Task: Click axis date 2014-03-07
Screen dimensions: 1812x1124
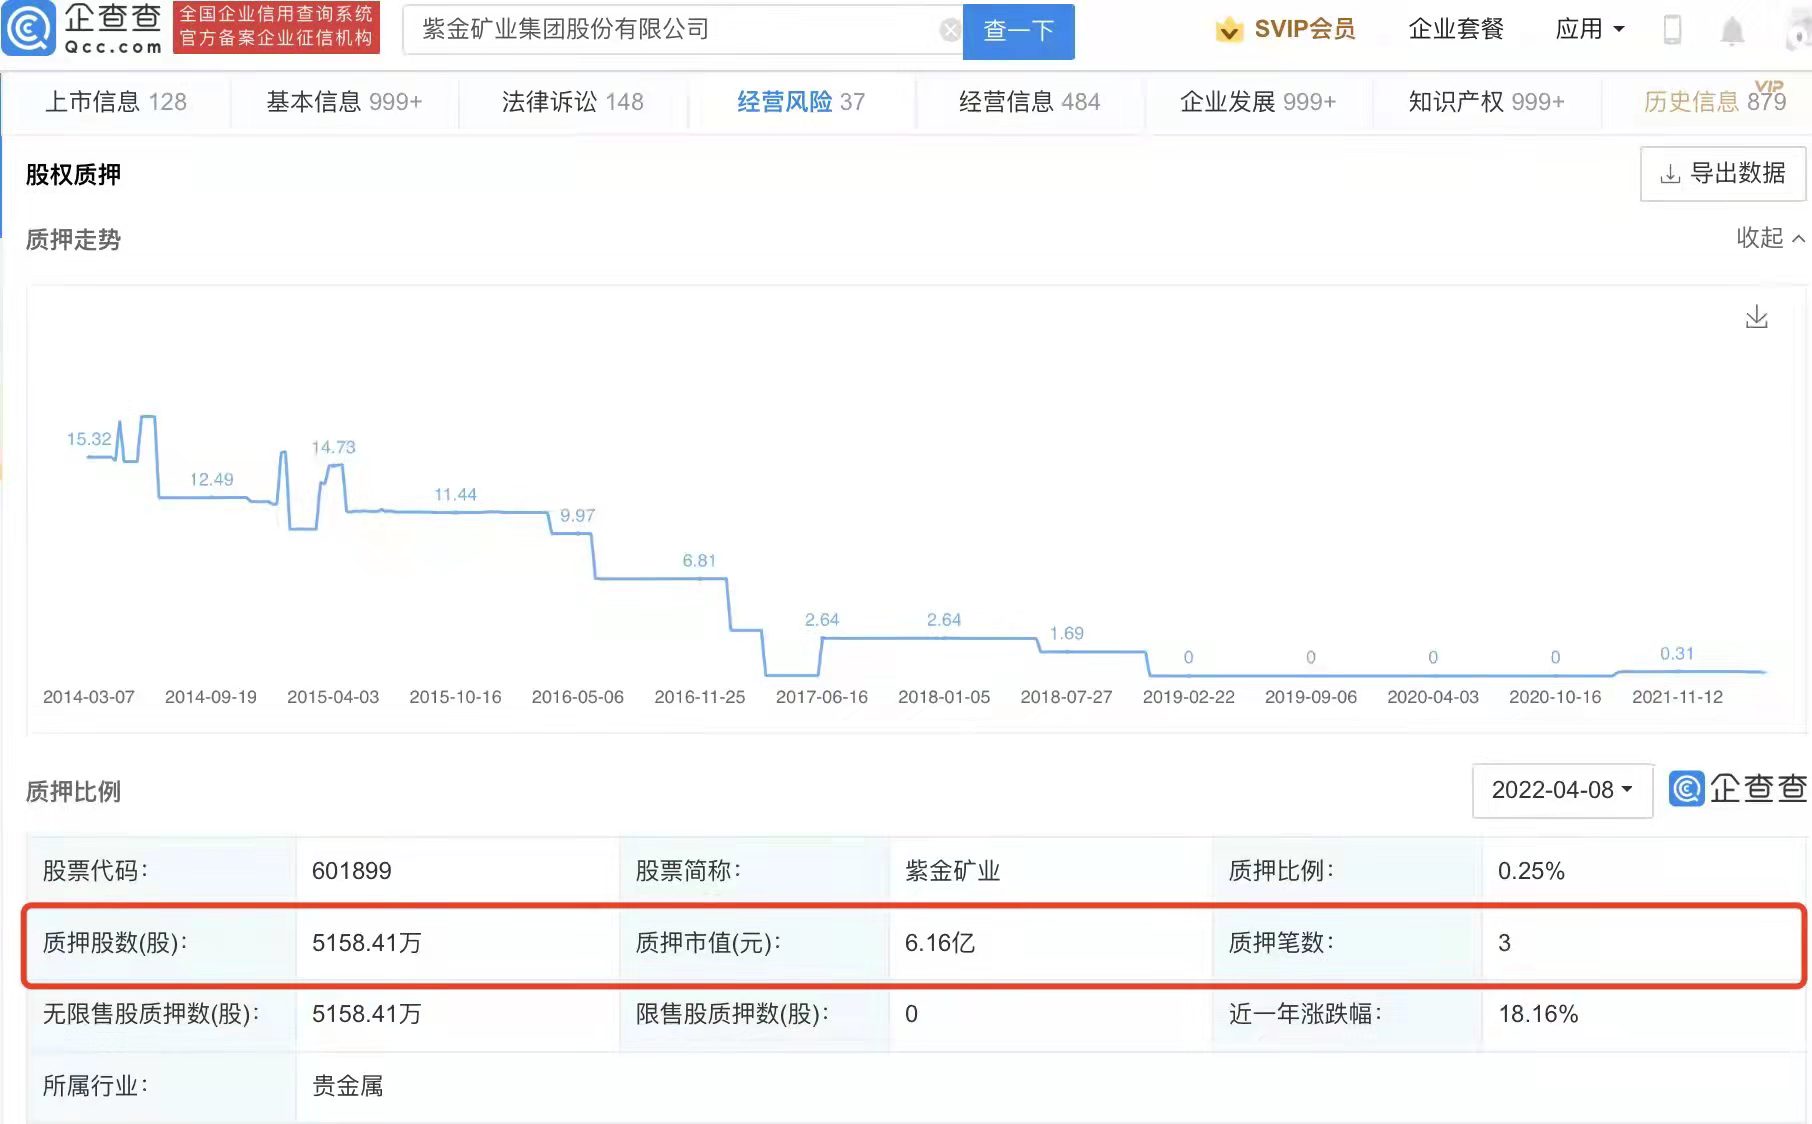Action: pyautogui.click(x=89, y=697)
